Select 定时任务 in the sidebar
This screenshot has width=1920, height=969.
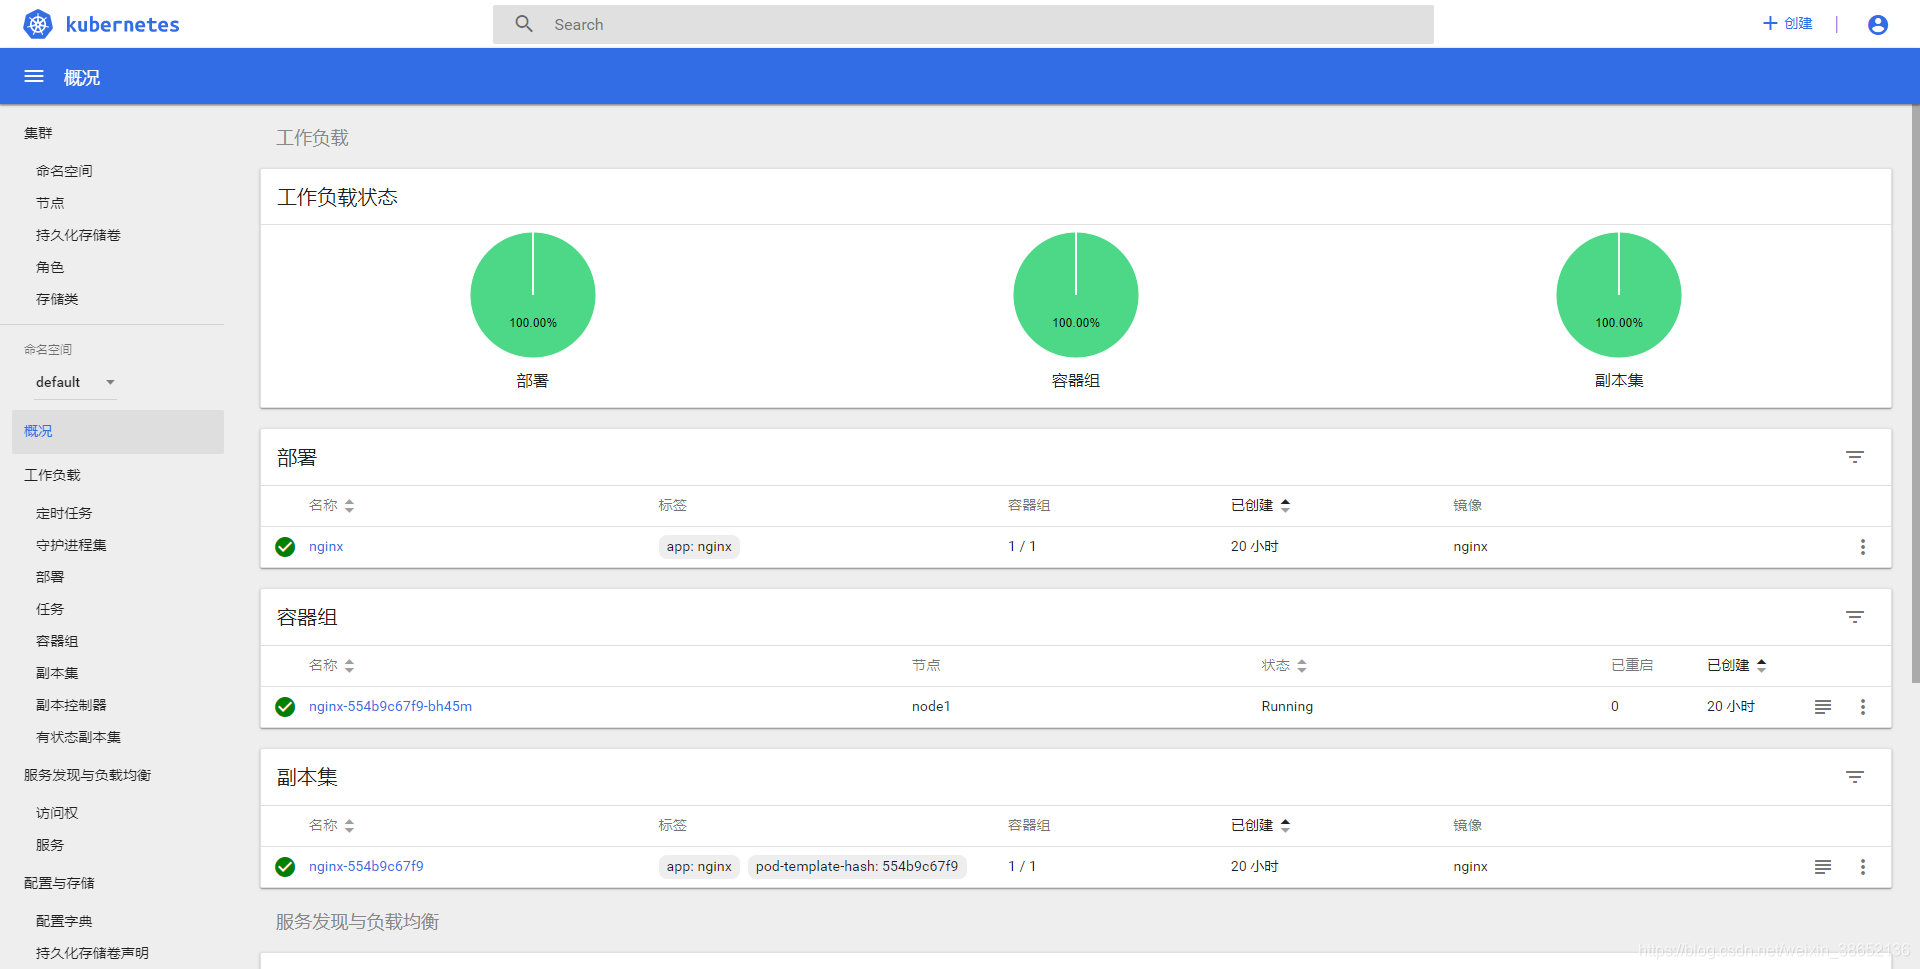64,513
